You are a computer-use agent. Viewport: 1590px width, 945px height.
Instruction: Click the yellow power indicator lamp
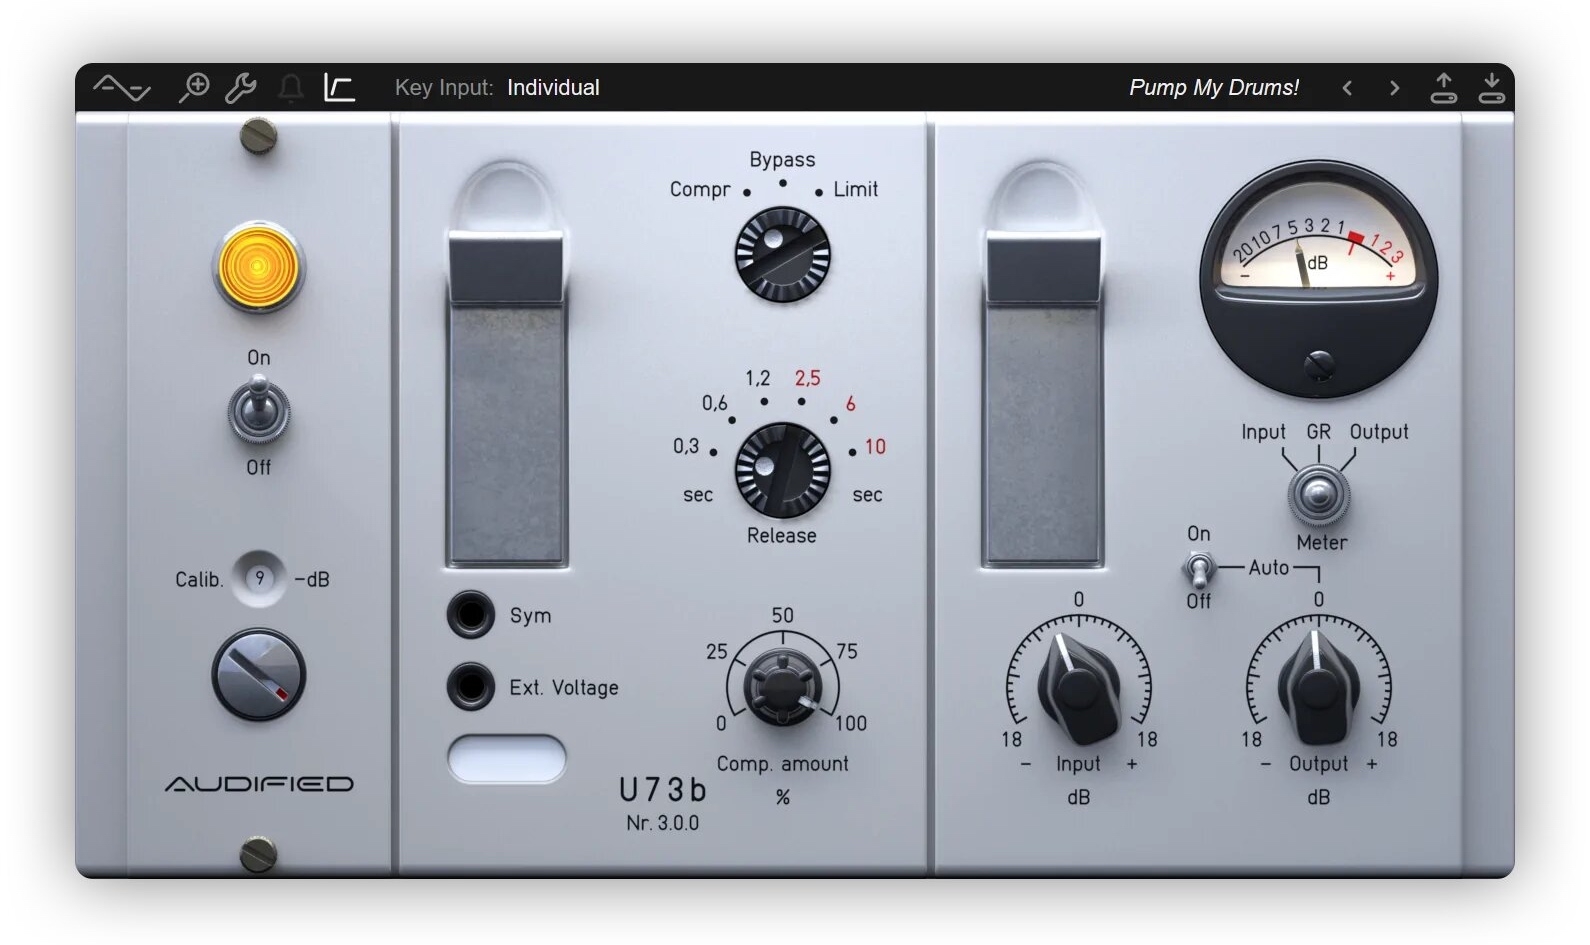coord(258,266)
